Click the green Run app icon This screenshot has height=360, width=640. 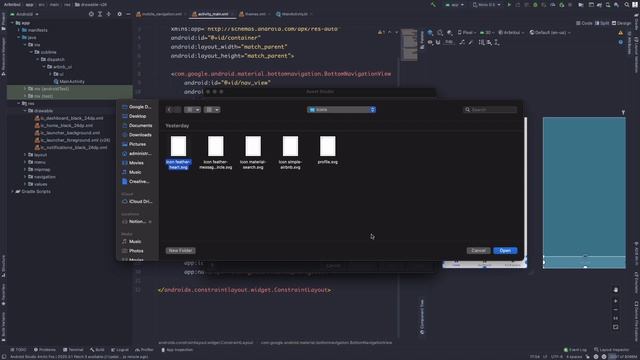click(509, 5)
